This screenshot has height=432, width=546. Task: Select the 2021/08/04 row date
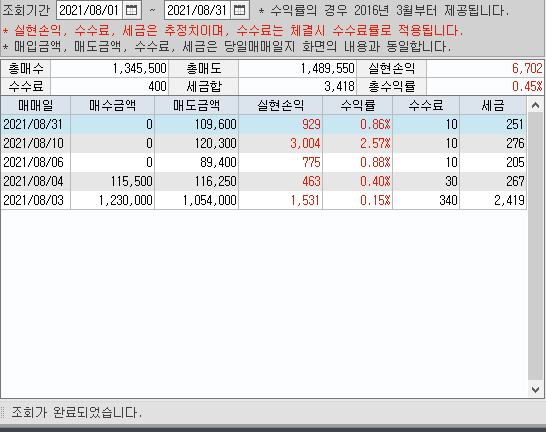(x=33, y=181)
